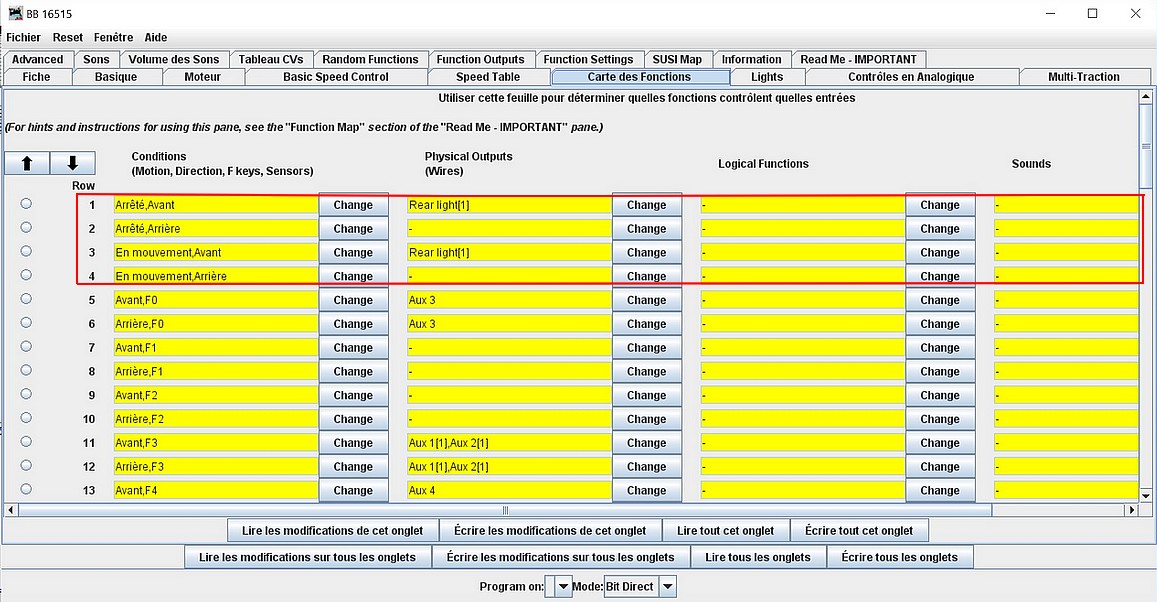Screen dimensions: 1157x602
Task: Select the radio button for row 12
Action: [x=27, y=465]
